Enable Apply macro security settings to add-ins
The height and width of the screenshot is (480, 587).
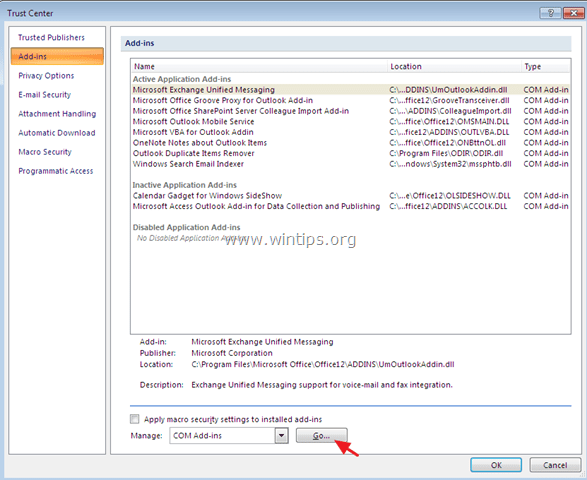[x=134, y=419]
